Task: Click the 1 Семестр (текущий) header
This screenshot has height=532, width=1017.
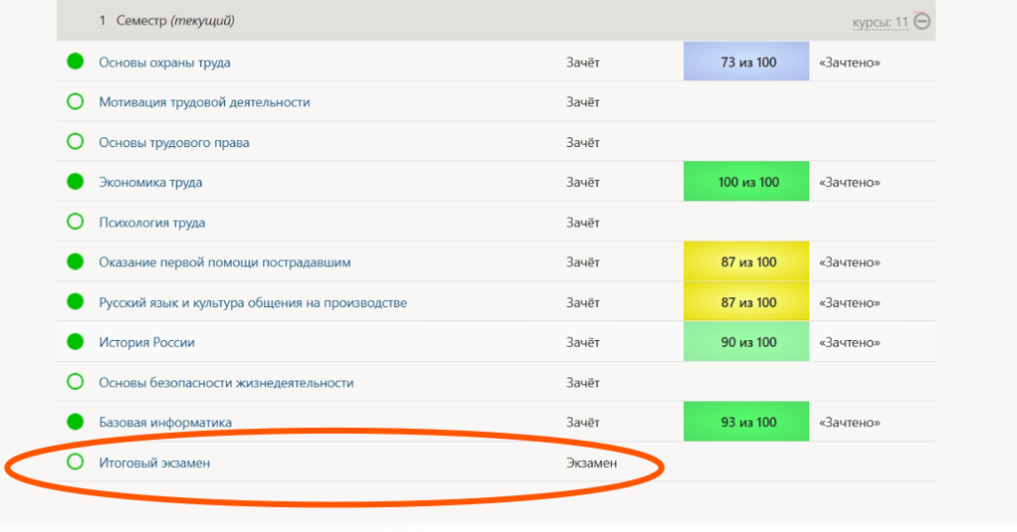Action: [166, 21]
